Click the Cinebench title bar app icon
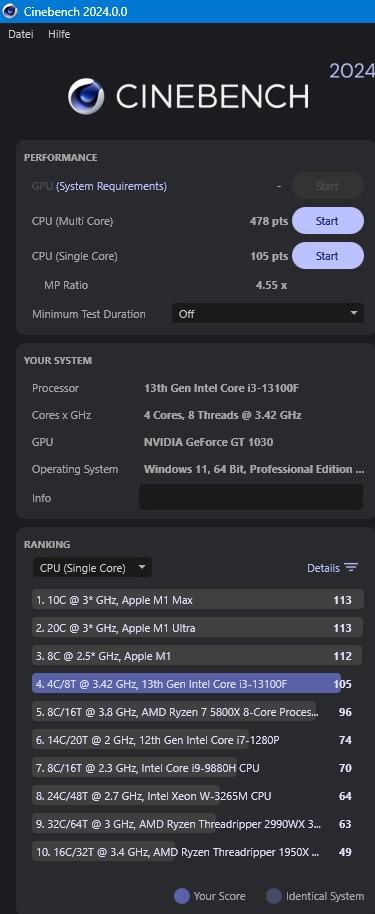The image size is (375, 914). point(10,11)
